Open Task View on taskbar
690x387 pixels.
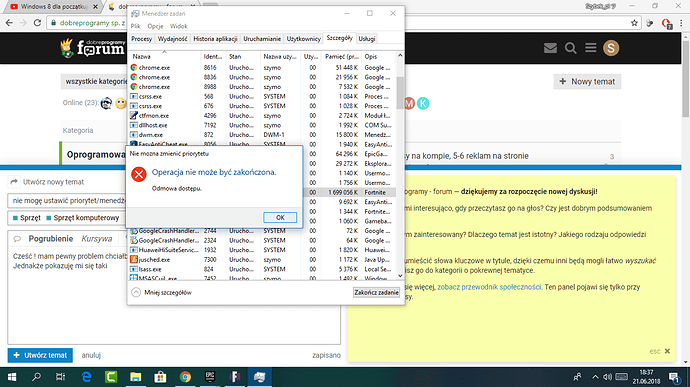(x=60, y=377)
